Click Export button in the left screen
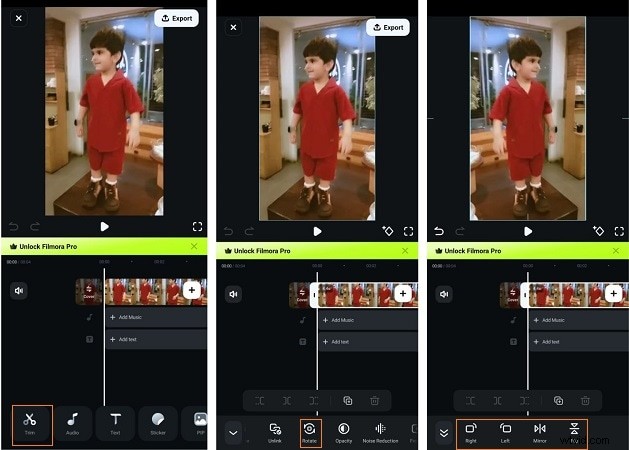The height and width of the screenshot is (450, 629). pyautogui.click(x=176, y=18)
